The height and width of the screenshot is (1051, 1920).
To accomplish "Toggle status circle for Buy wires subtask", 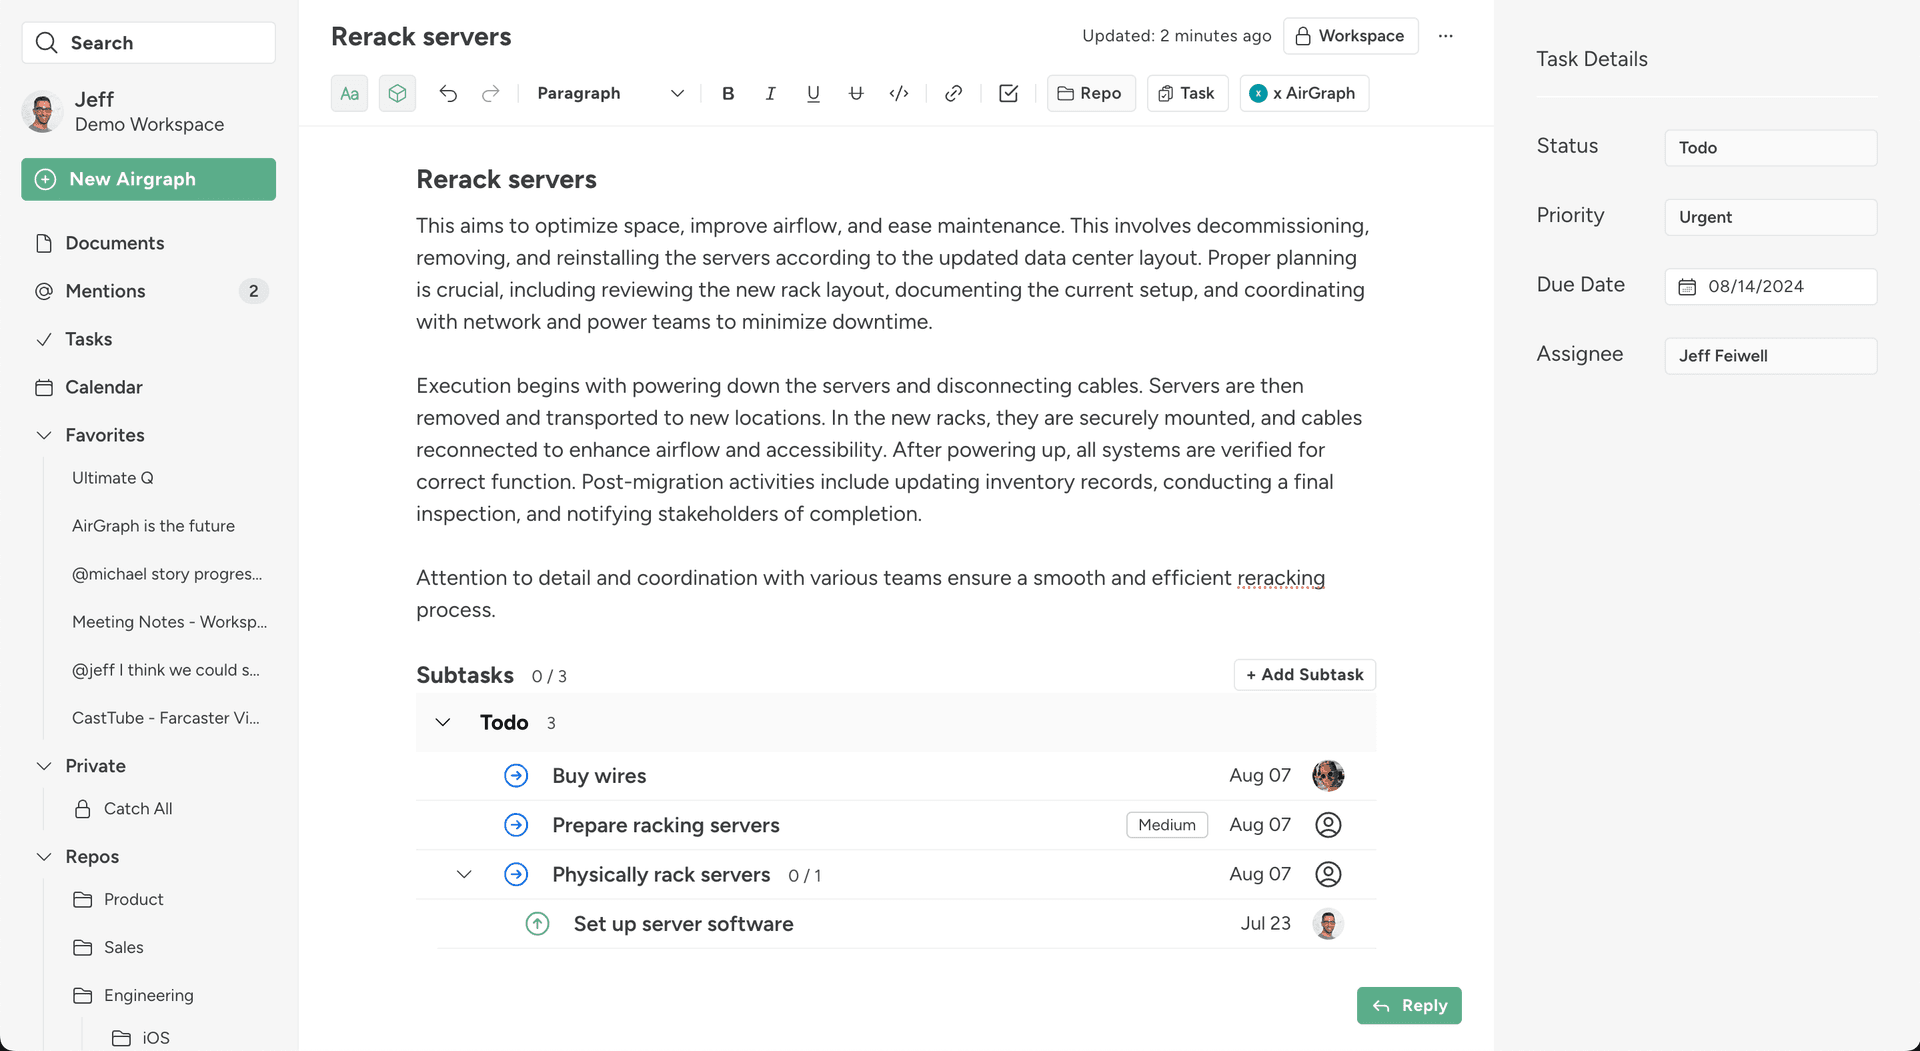I will 516,776.
